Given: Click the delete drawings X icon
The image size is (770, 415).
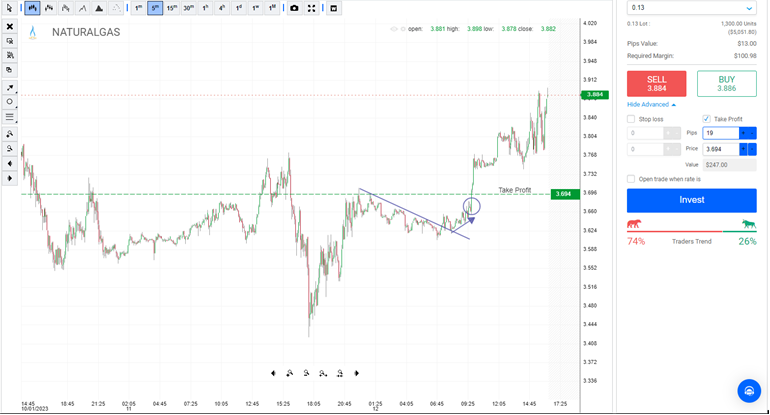Looking at the screenshot, I should 10,27.
